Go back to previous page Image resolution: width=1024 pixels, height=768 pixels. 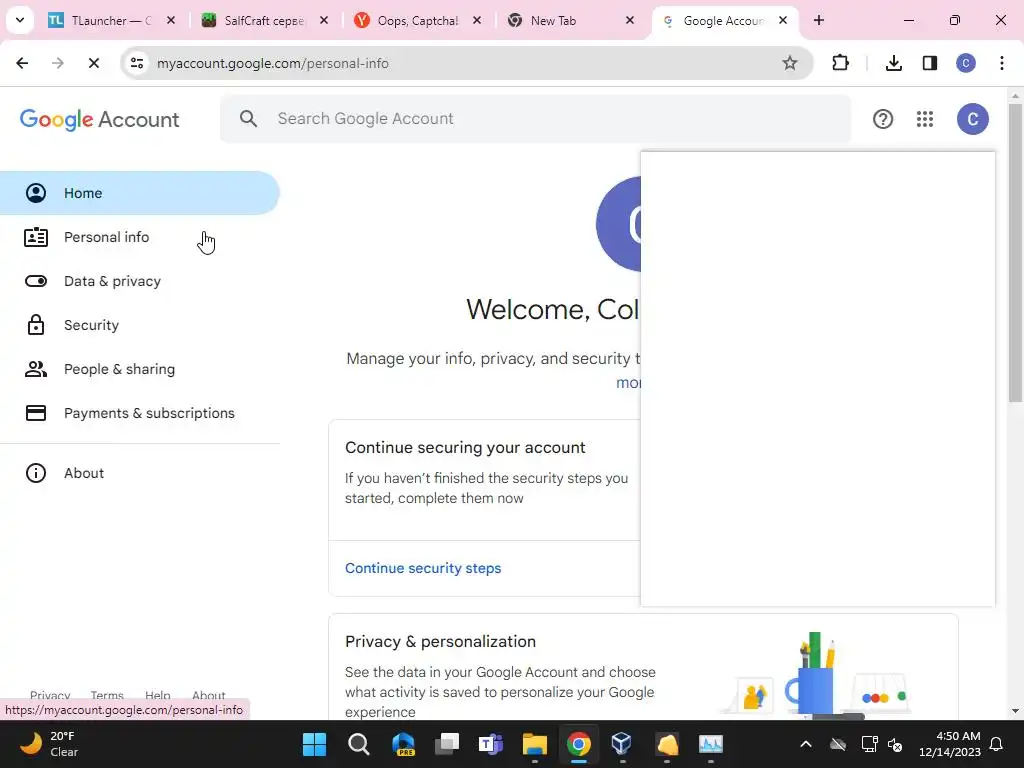click(22, 63)
